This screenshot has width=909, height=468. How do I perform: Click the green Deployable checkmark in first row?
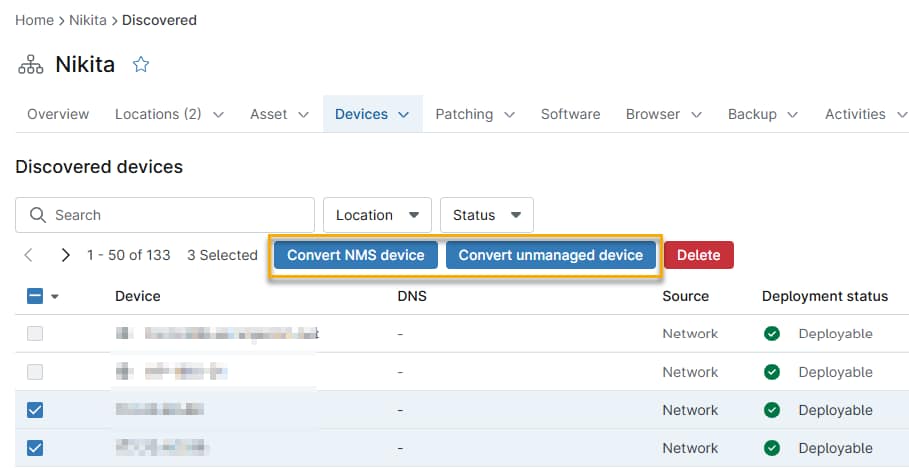[x=772, y=334]
